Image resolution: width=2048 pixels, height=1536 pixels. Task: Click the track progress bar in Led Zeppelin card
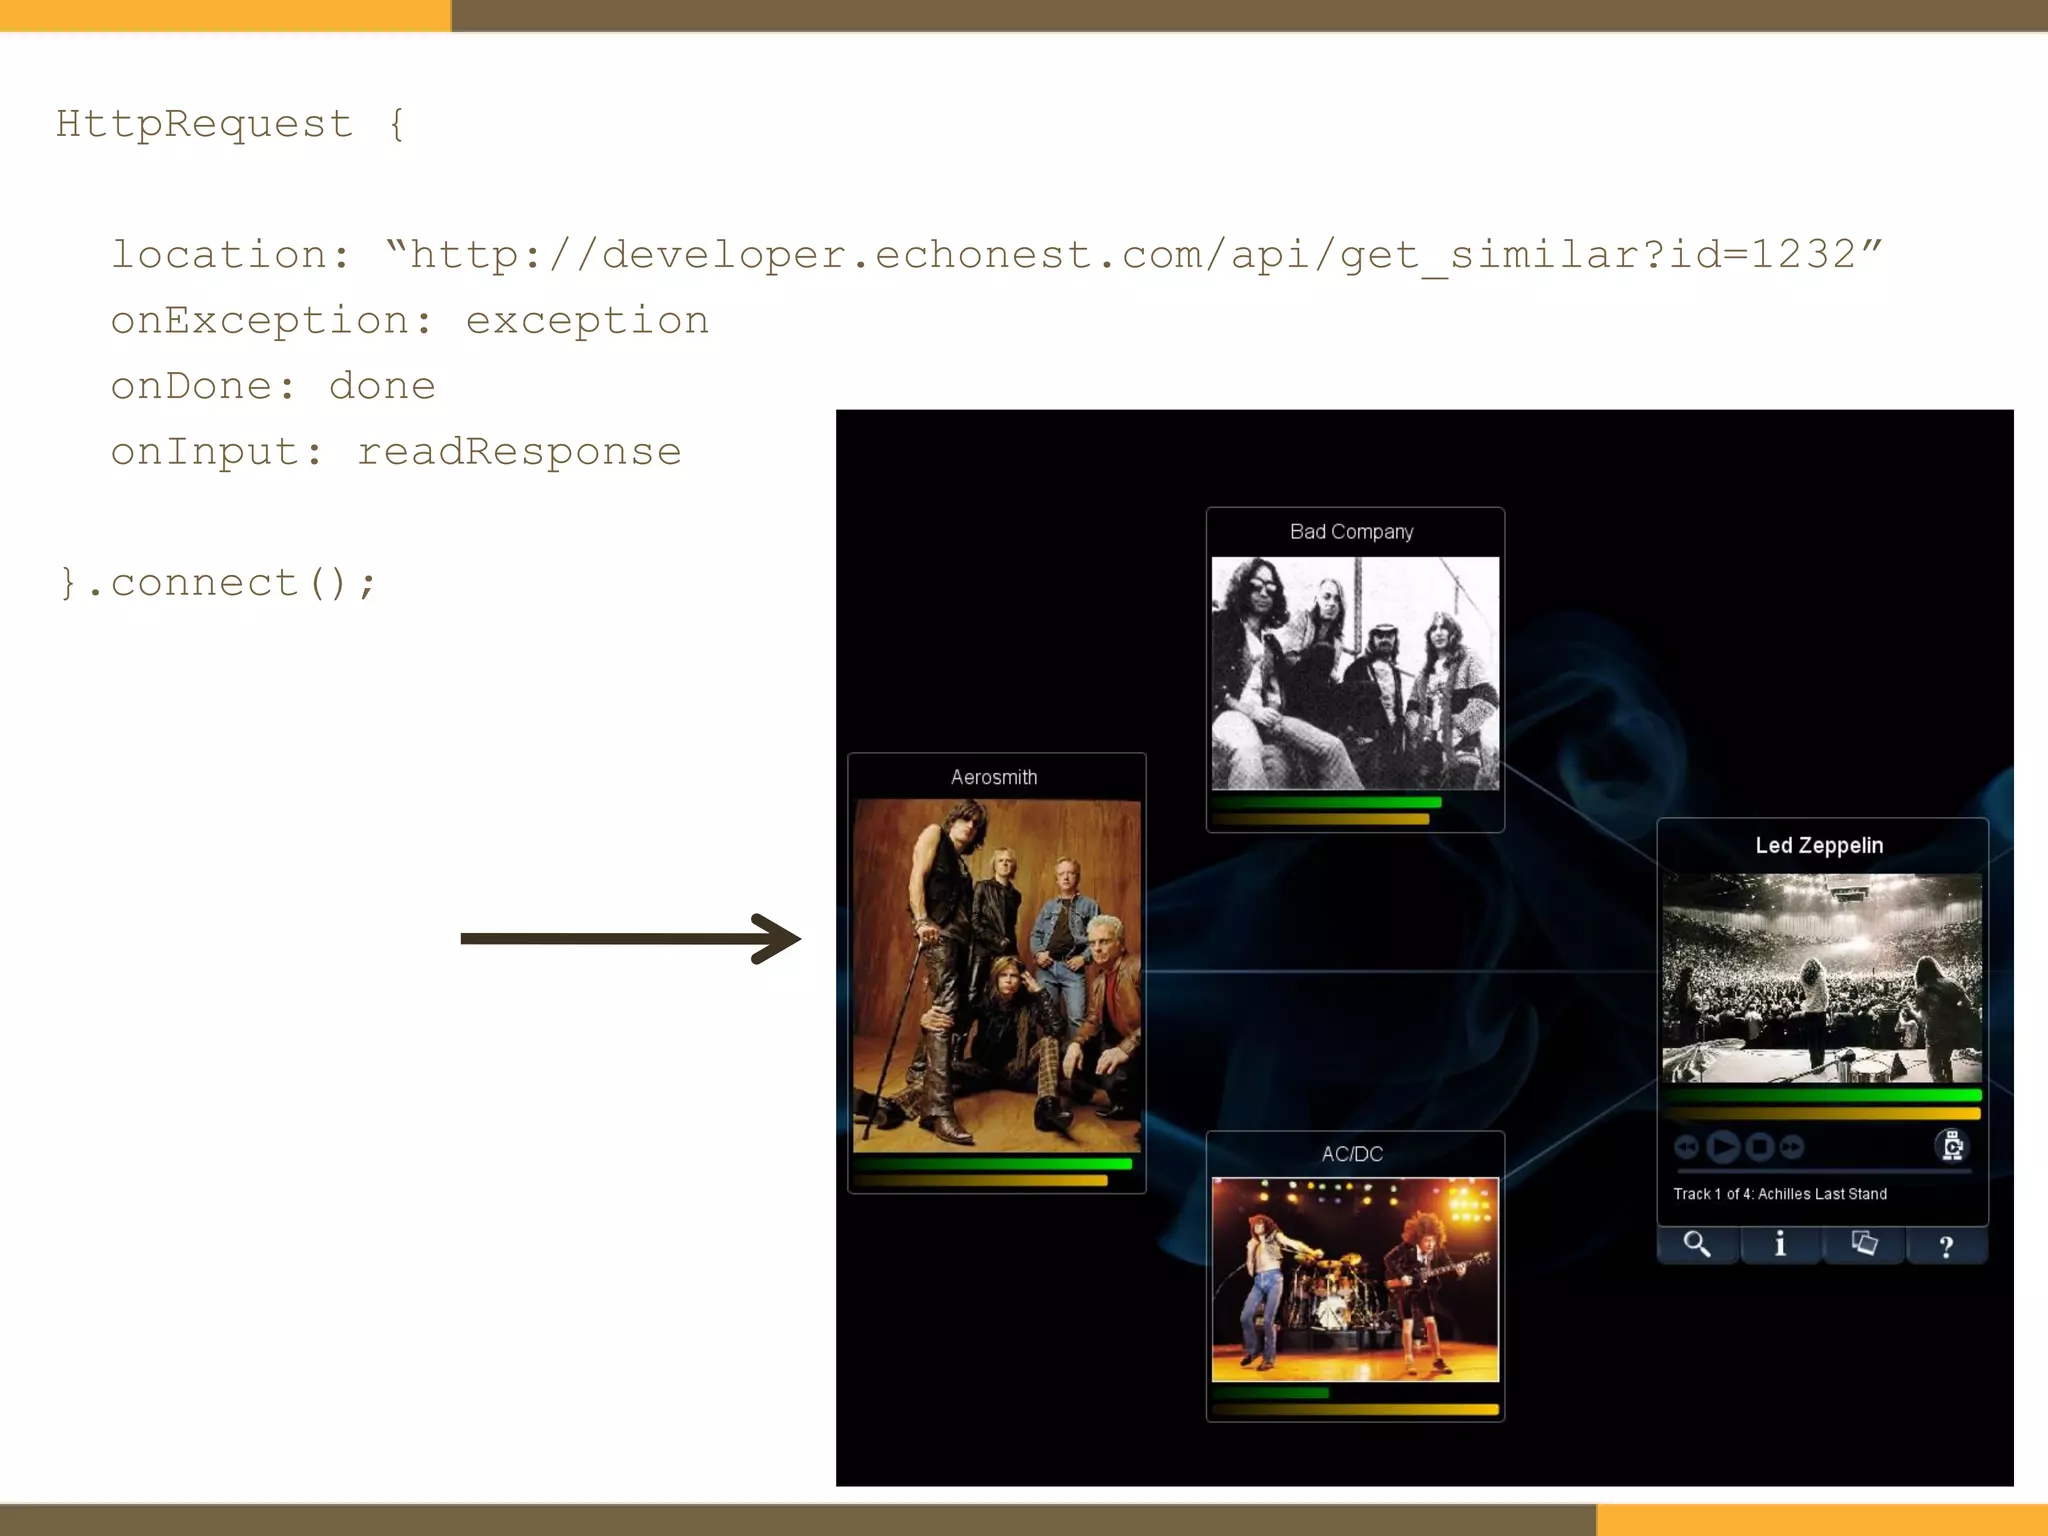click(x=1824, y=1170)
